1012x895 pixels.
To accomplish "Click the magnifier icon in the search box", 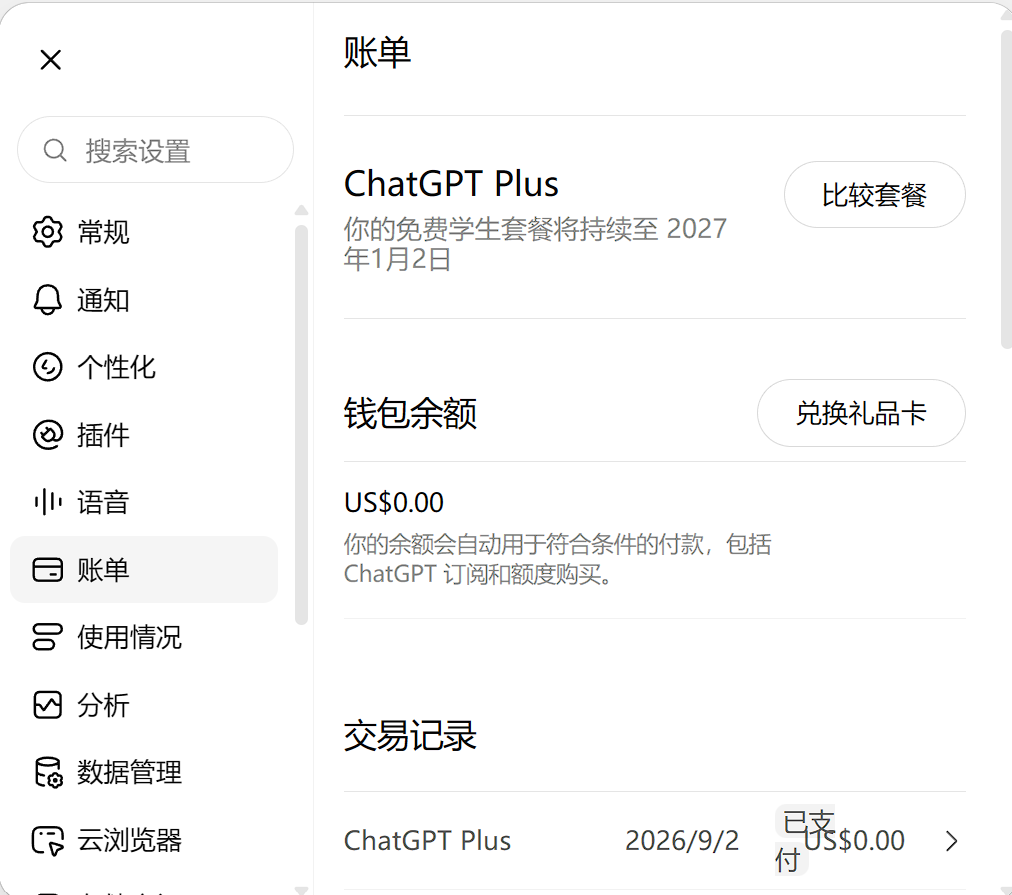I will click(55, 150).
